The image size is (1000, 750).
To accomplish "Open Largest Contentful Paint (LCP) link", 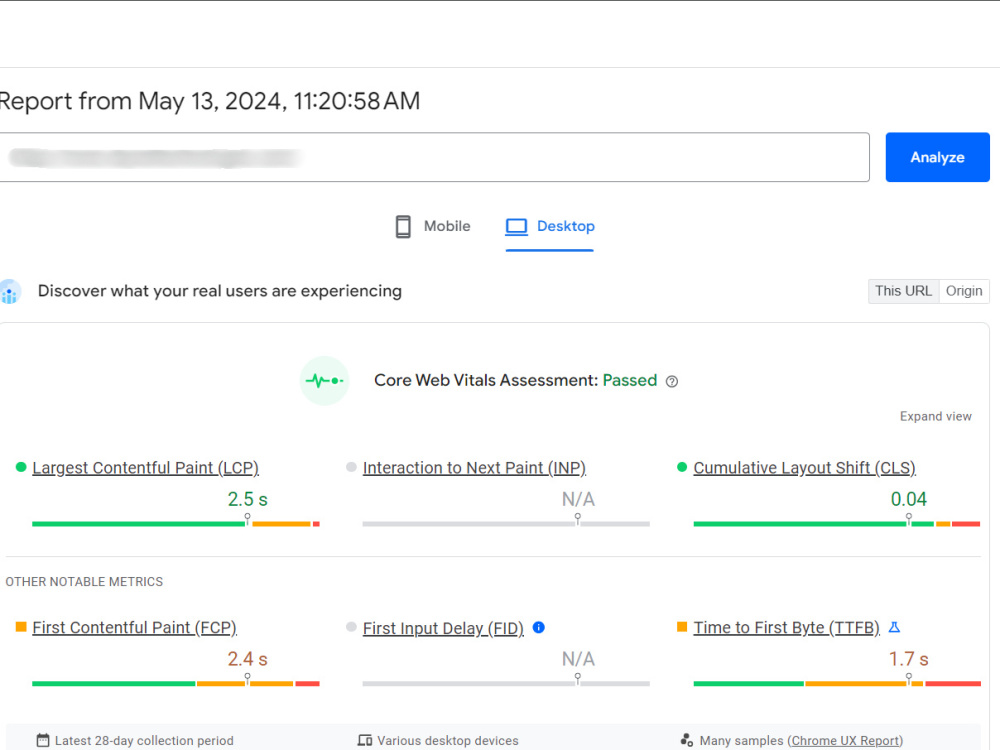I will click(x=145, y=467).
